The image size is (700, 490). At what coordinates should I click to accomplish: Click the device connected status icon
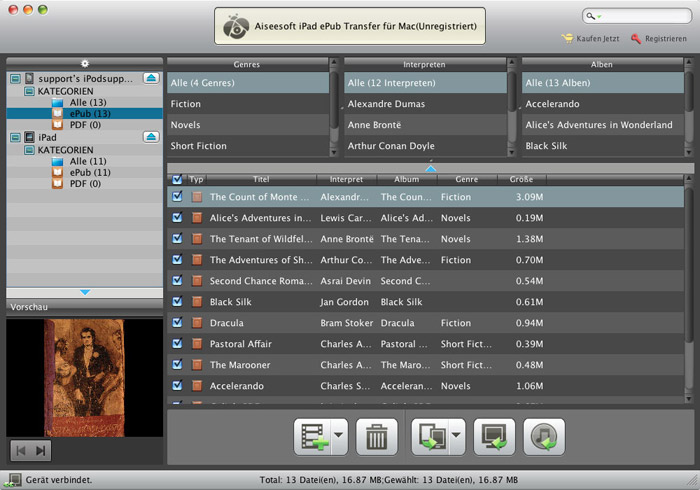coord(12,481)
